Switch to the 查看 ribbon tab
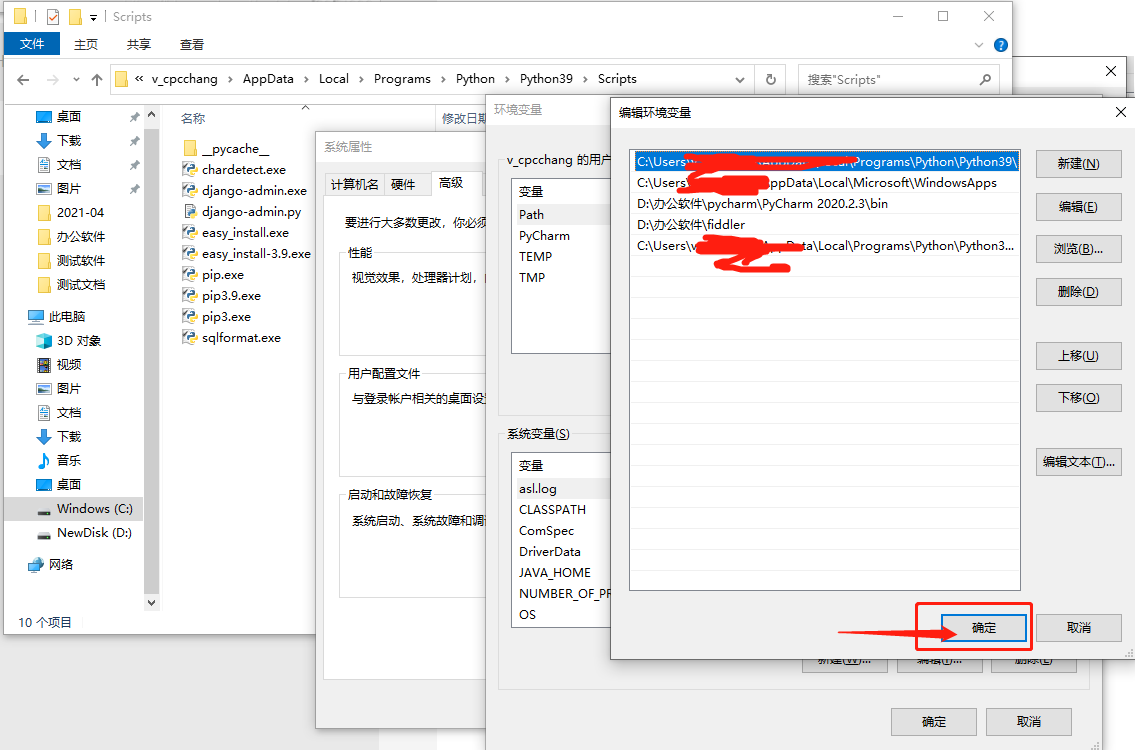The image size is (1135, 750). point(191,44)
